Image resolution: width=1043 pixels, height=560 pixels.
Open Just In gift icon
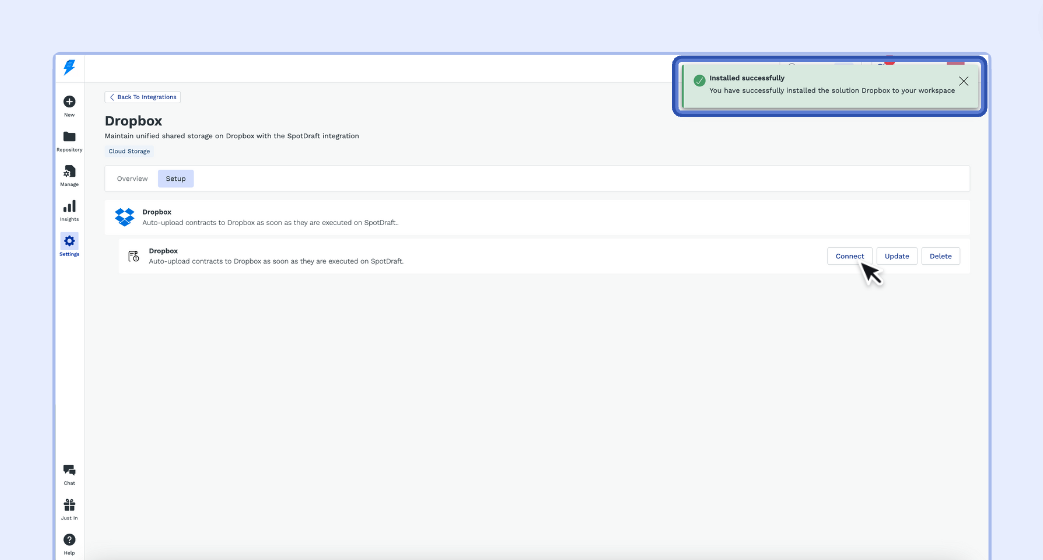69,505
